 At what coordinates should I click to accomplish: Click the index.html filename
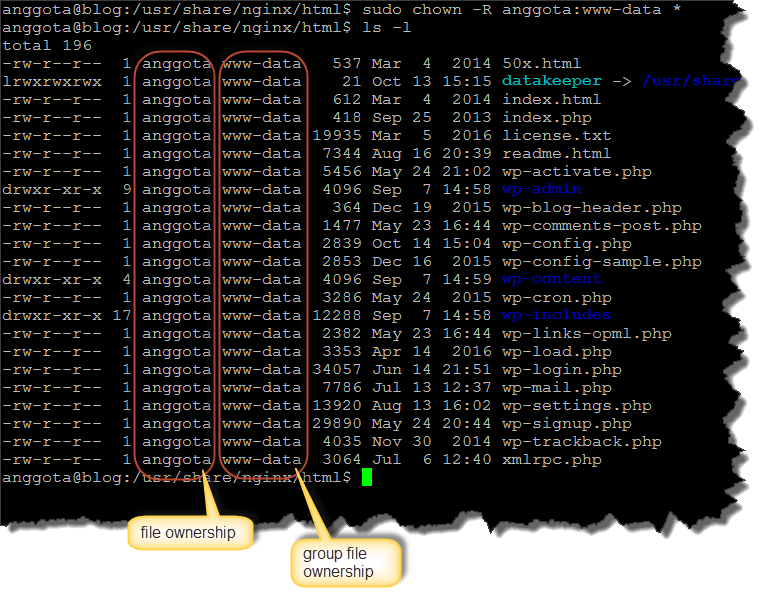pyautogui.click(x=551, y=99)
